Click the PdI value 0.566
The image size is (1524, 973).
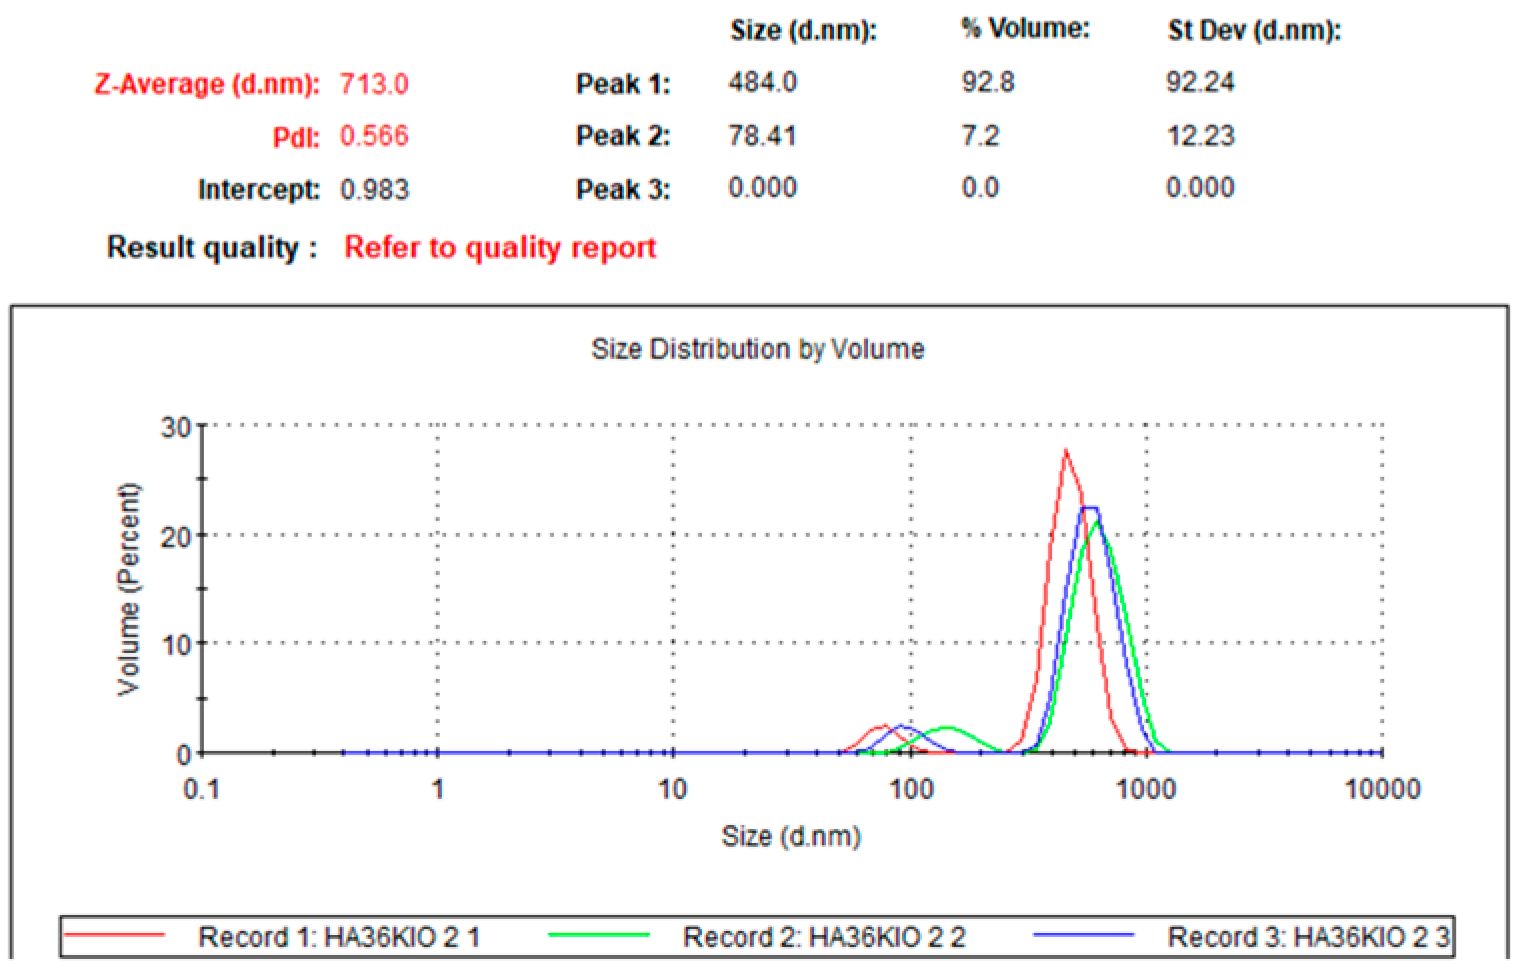[374, 136]
